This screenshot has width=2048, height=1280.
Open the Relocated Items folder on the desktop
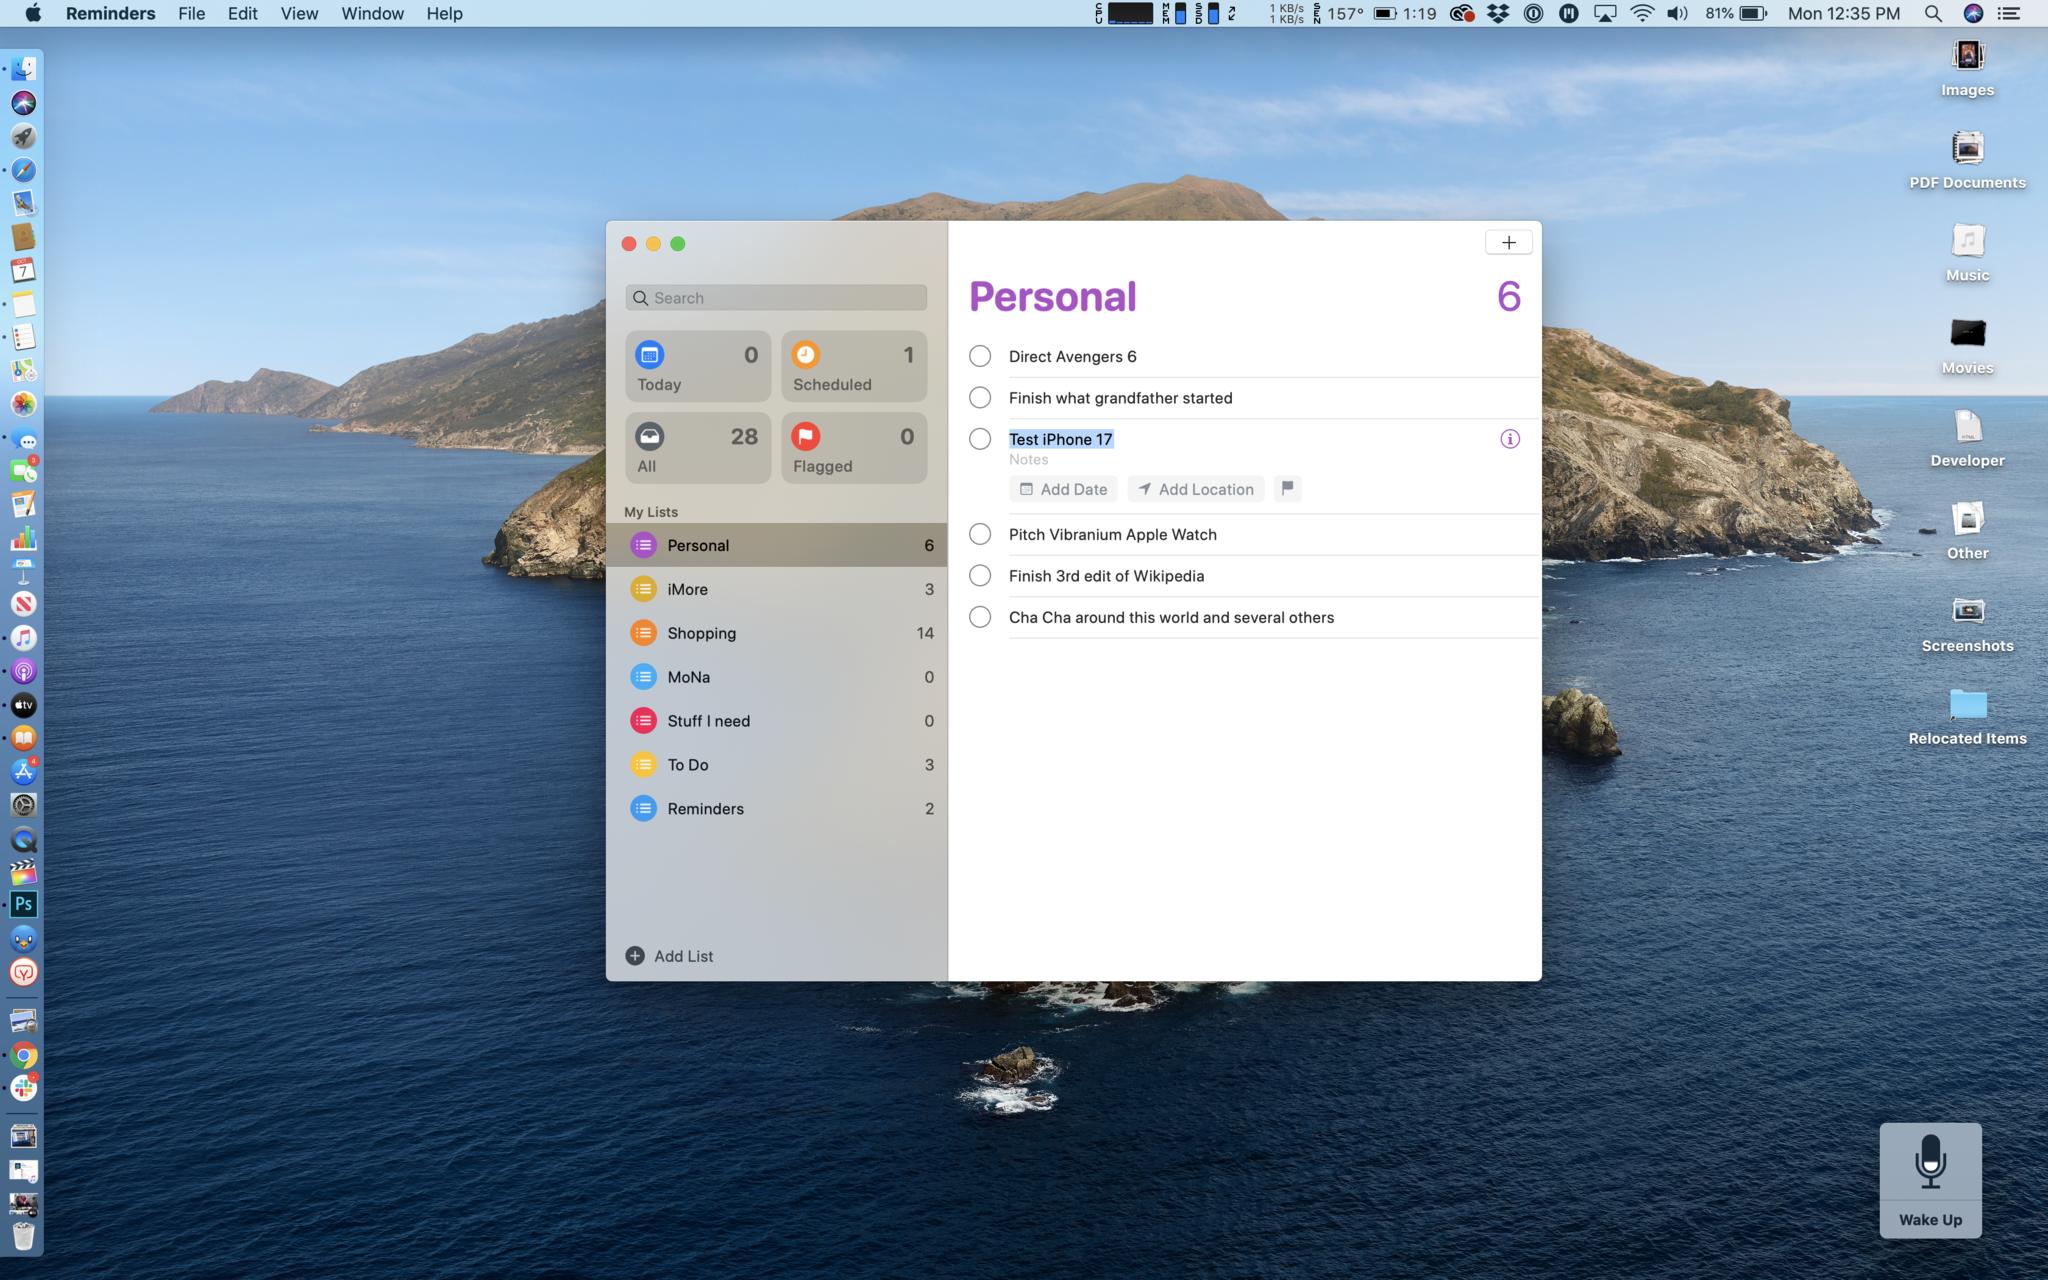click(1967, 717)
